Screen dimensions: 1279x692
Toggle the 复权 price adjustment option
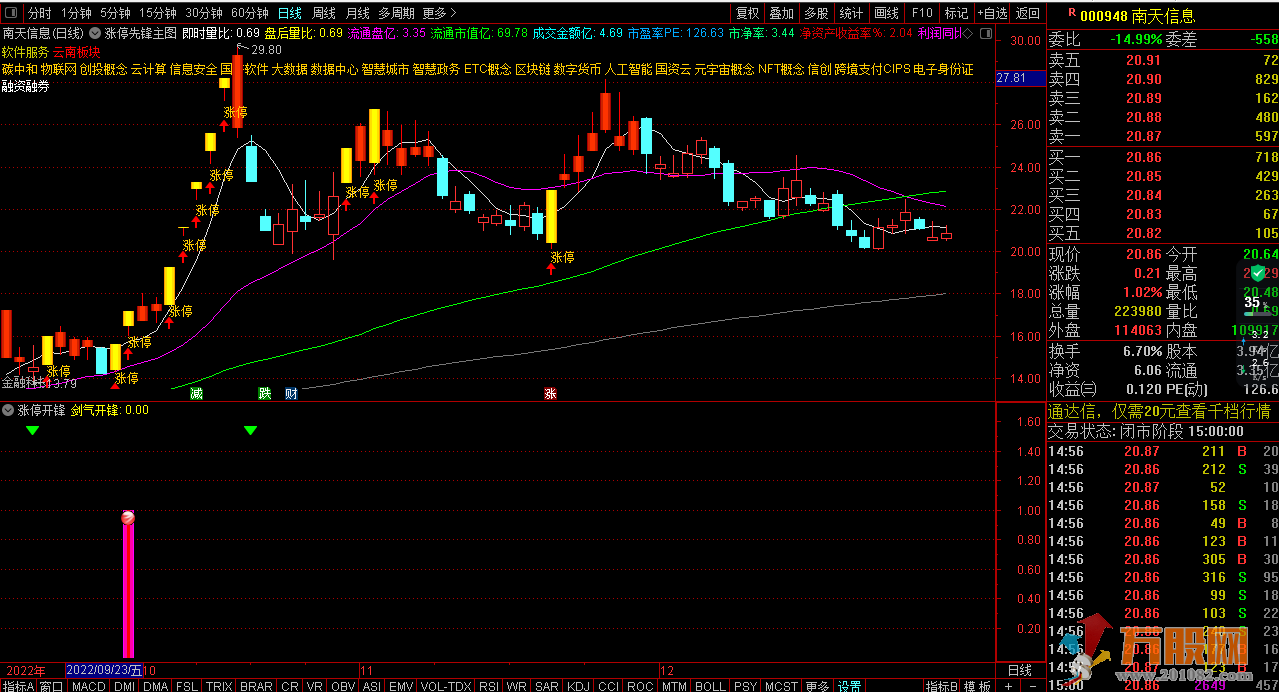click(x=747, y=13)
